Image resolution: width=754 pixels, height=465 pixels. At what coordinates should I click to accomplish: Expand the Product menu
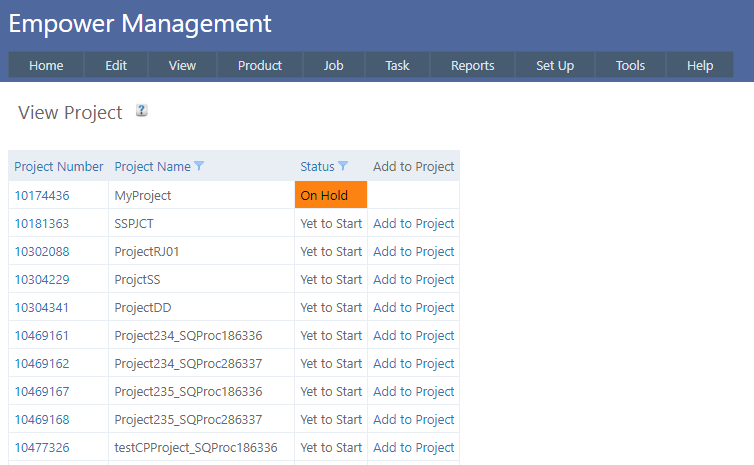[x=260, y=66]
